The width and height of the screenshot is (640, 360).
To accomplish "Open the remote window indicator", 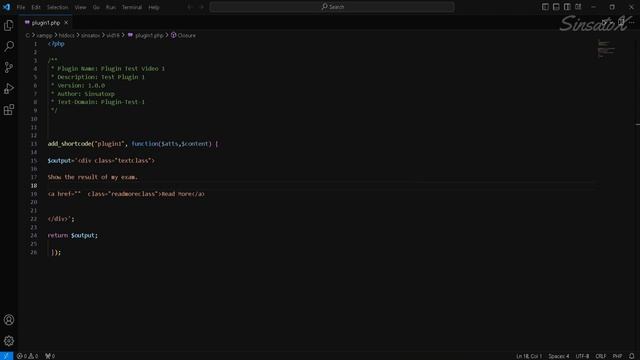I will point(7,356).
